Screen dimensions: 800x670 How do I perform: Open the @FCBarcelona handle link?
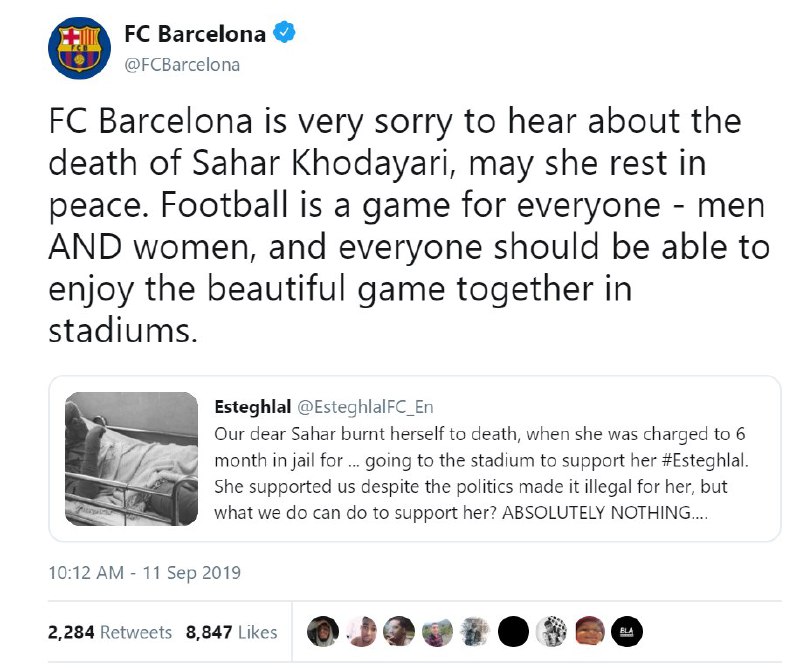[x=182, y=65]
